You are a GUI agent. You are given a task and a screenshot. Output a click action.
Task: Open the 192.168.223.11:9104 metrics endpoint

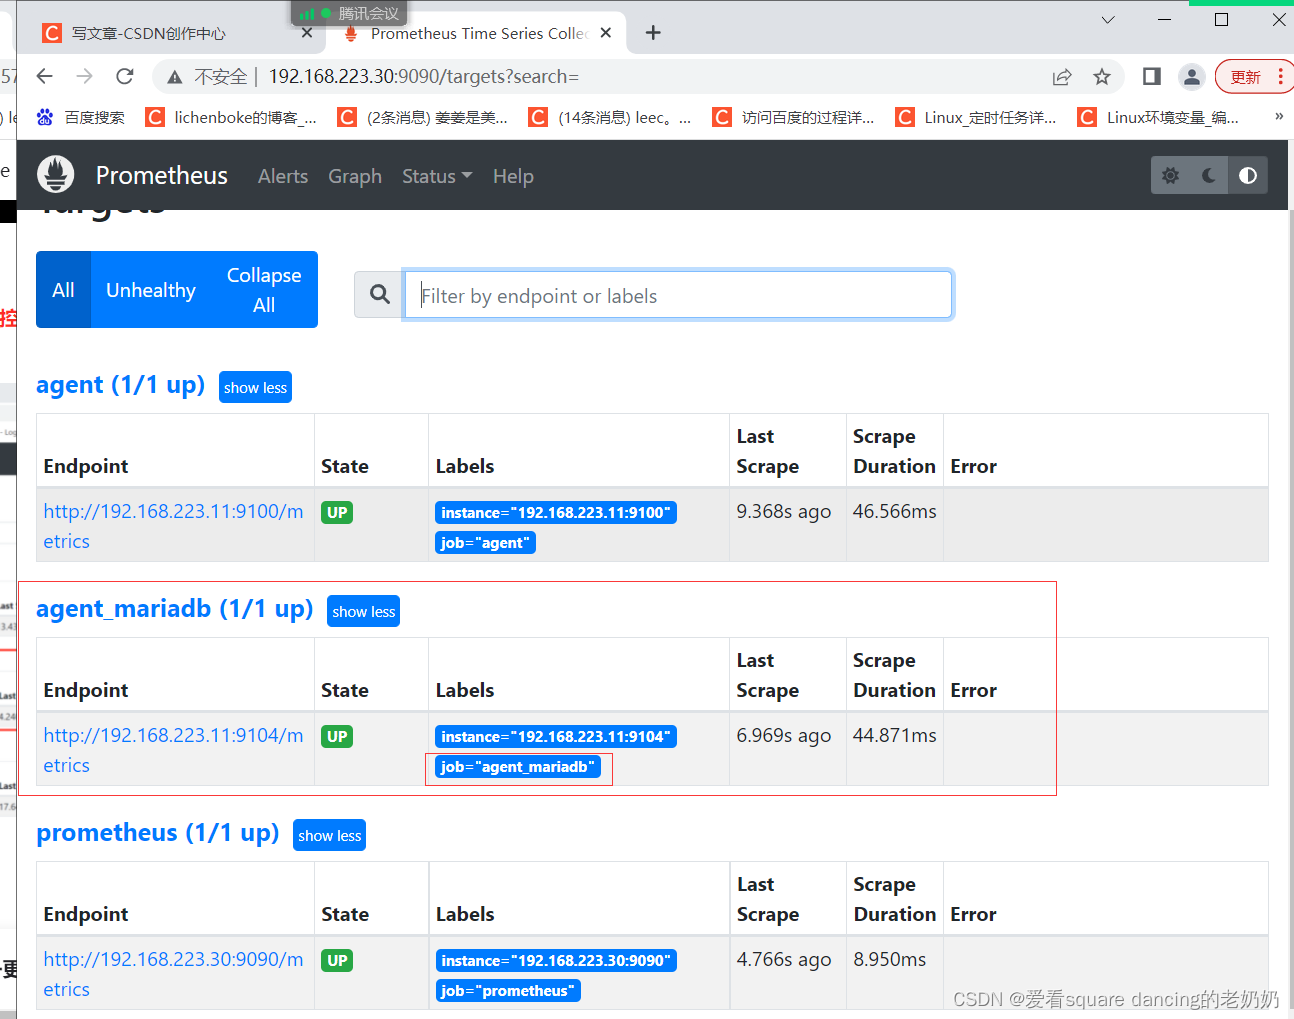(x=173, y=750)
